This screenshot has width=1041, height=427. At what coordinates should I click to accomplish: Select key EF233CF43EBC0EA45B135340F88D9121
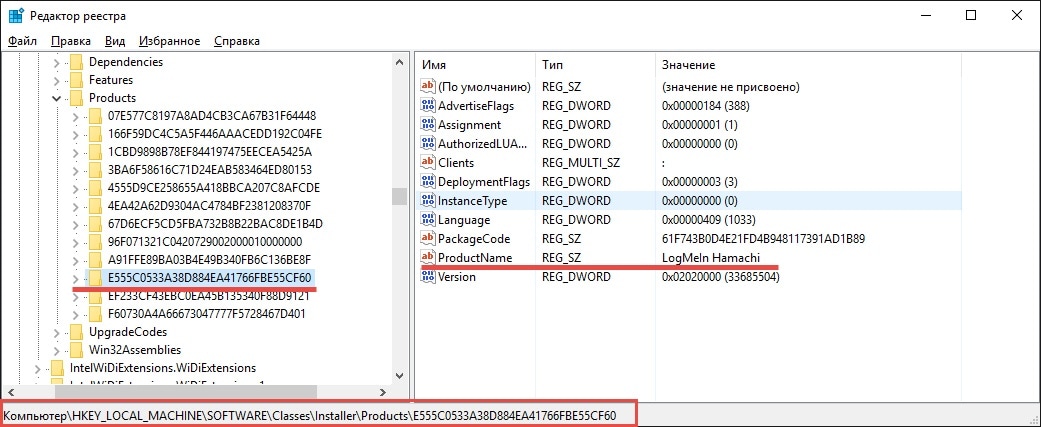pos(211,296)
